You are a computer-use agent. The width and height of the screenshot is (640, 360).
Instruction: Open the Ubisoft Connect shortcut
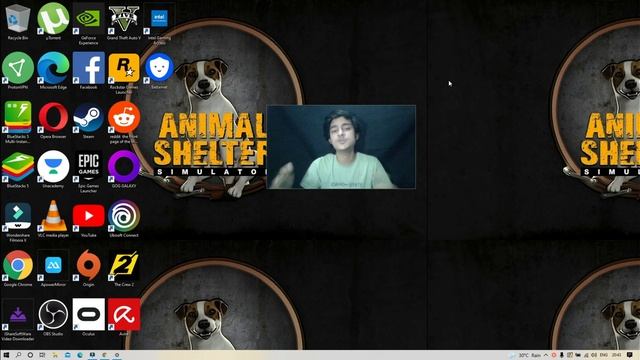[124, 219]
